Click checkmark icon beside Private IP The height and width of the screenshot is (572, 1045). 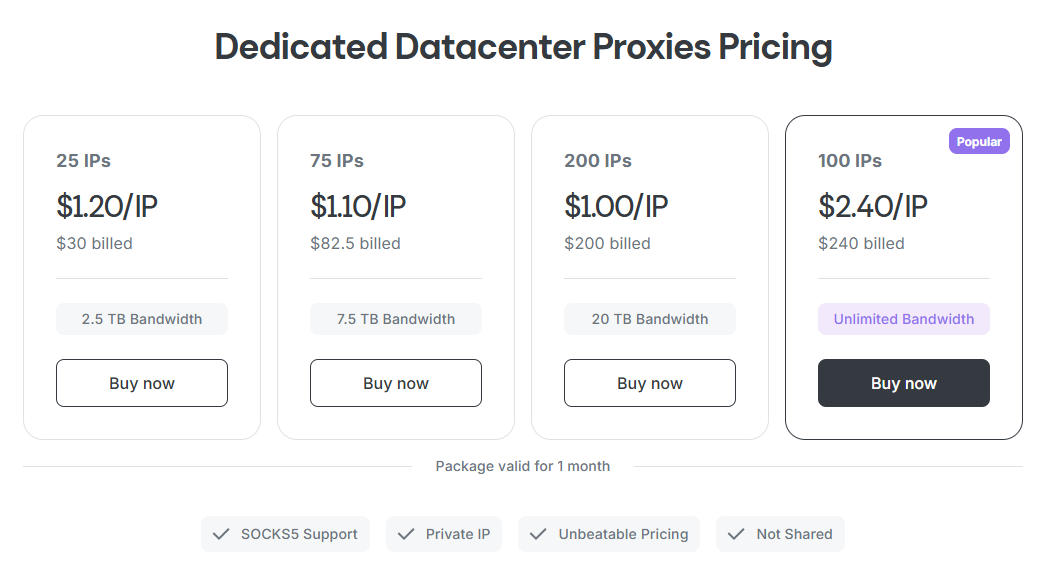(x=406, y=534)
